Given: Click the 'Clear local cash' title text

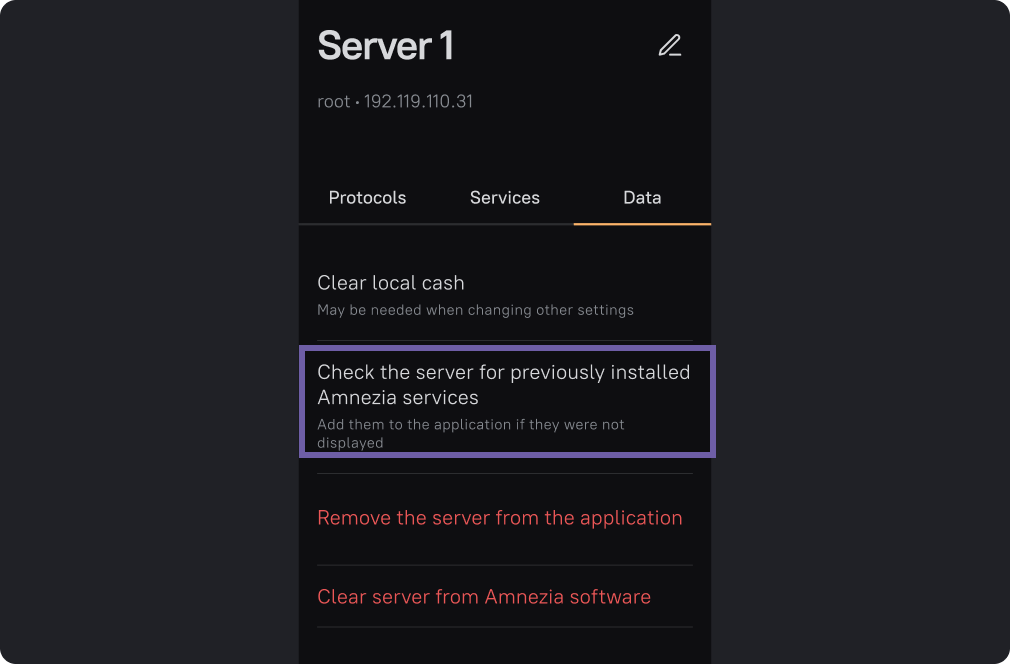Looking at the screenshot, I should coord(390,283).
